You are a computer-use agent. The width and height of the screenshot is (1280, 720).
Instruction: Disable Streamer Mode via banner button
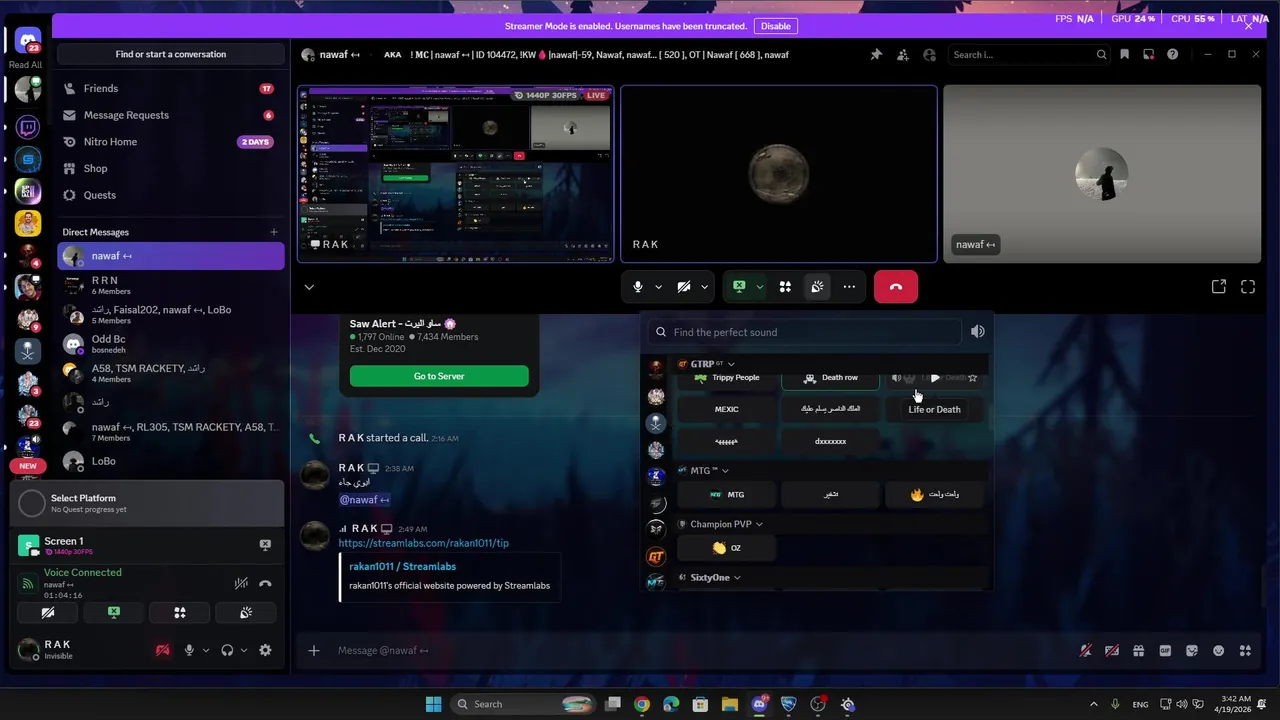click(775, 26)
